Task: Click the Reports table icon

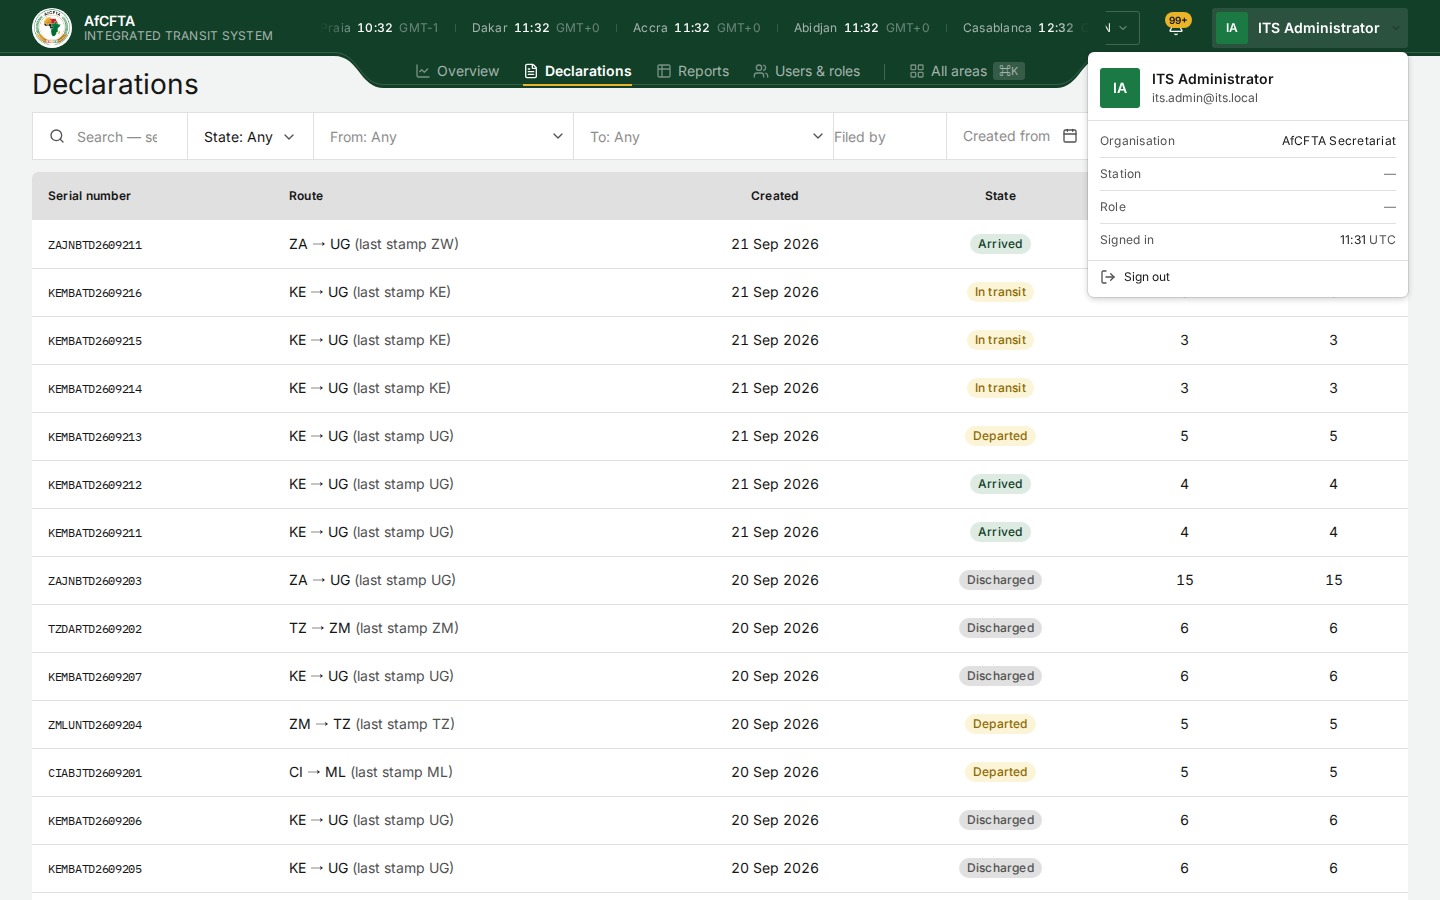Action: pyautogui.click(x=664, y=71)
